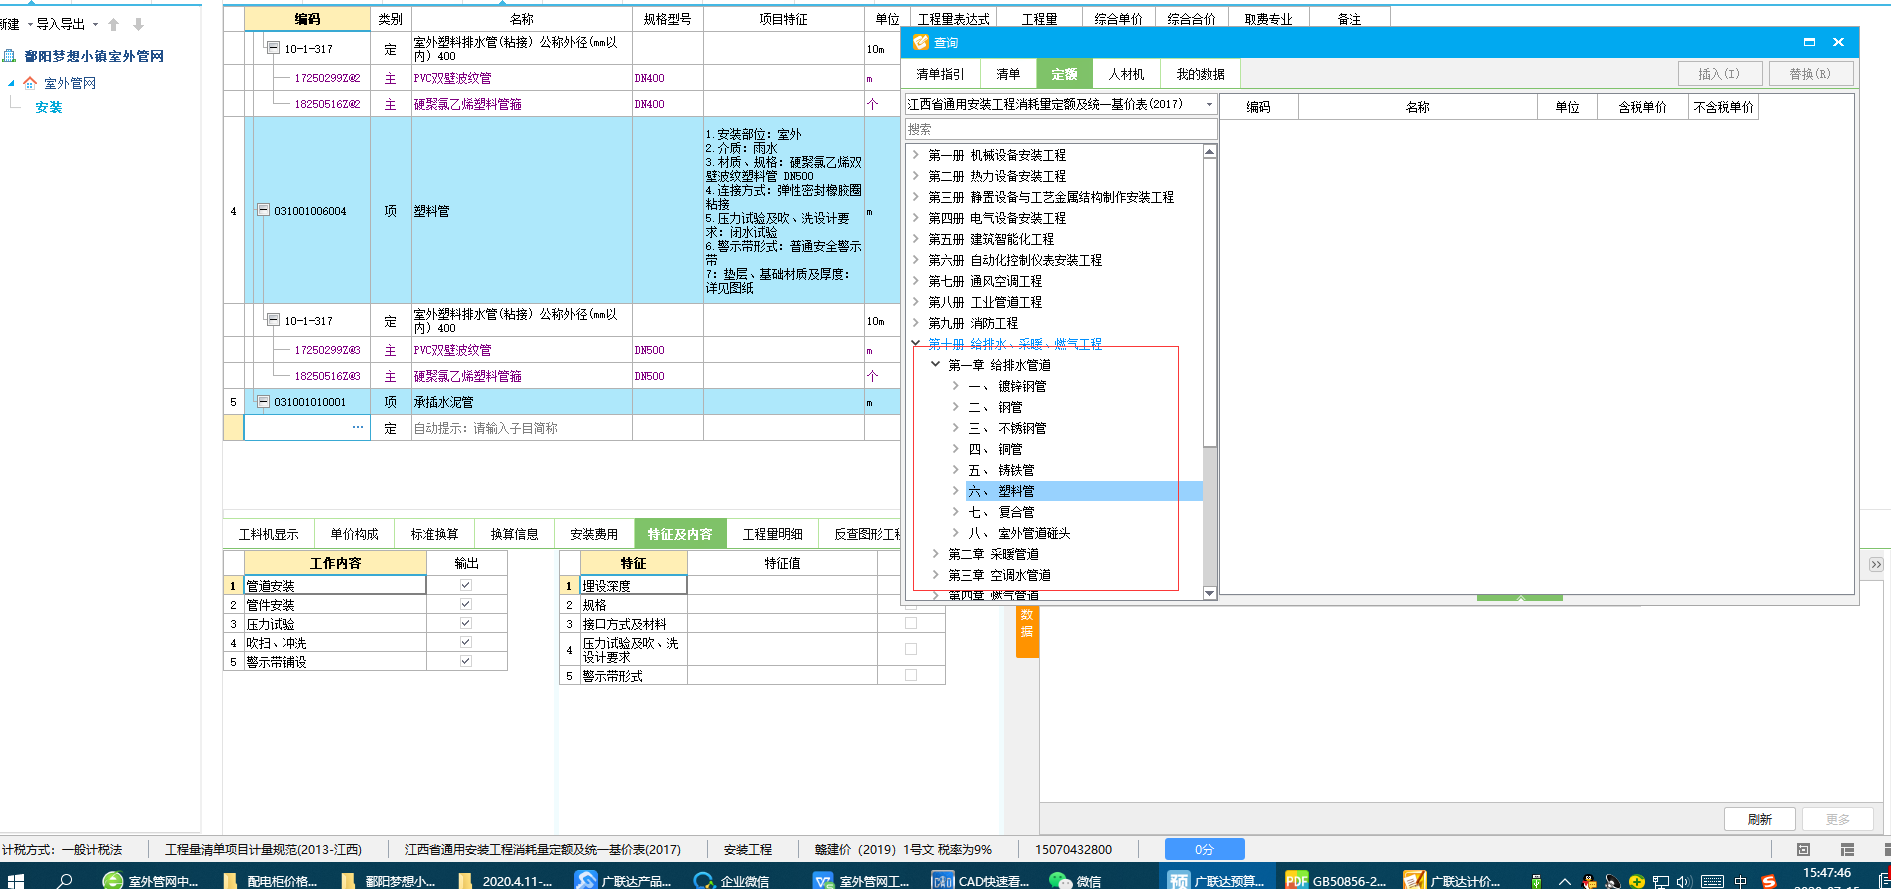Check the box in 警示带形式 row
This screenshot has width=1891, height=889.
pos(911,675)
